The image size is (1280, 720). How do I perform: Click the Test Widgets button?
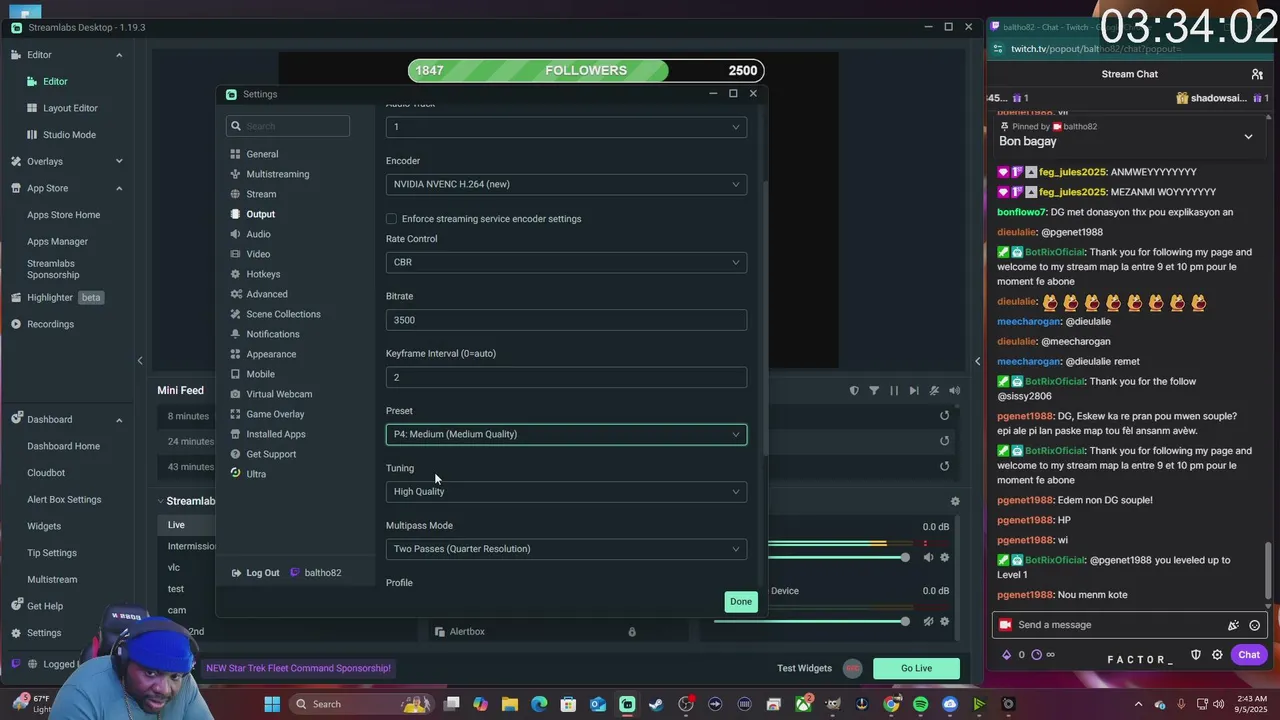click(804, 668)
